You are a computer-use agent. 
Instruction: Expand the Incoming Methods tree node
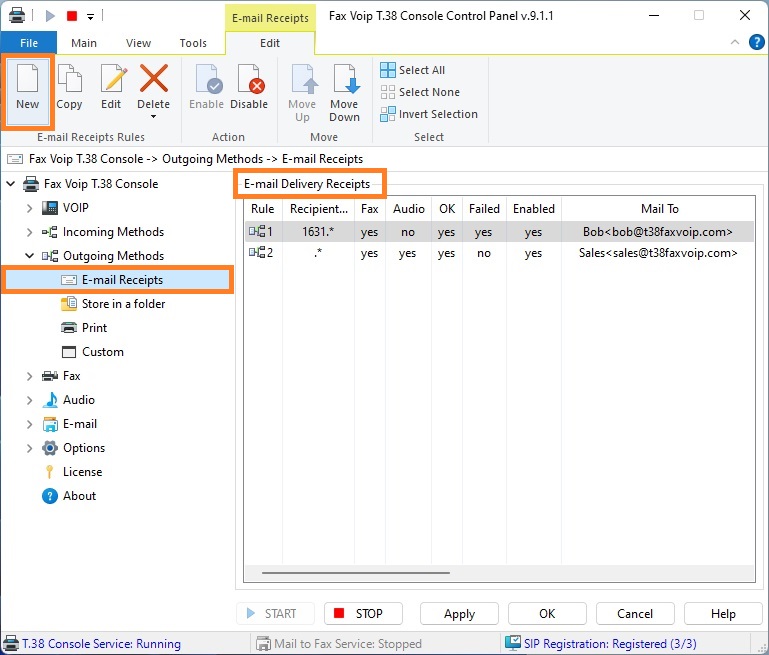click(x=29, y=232)
